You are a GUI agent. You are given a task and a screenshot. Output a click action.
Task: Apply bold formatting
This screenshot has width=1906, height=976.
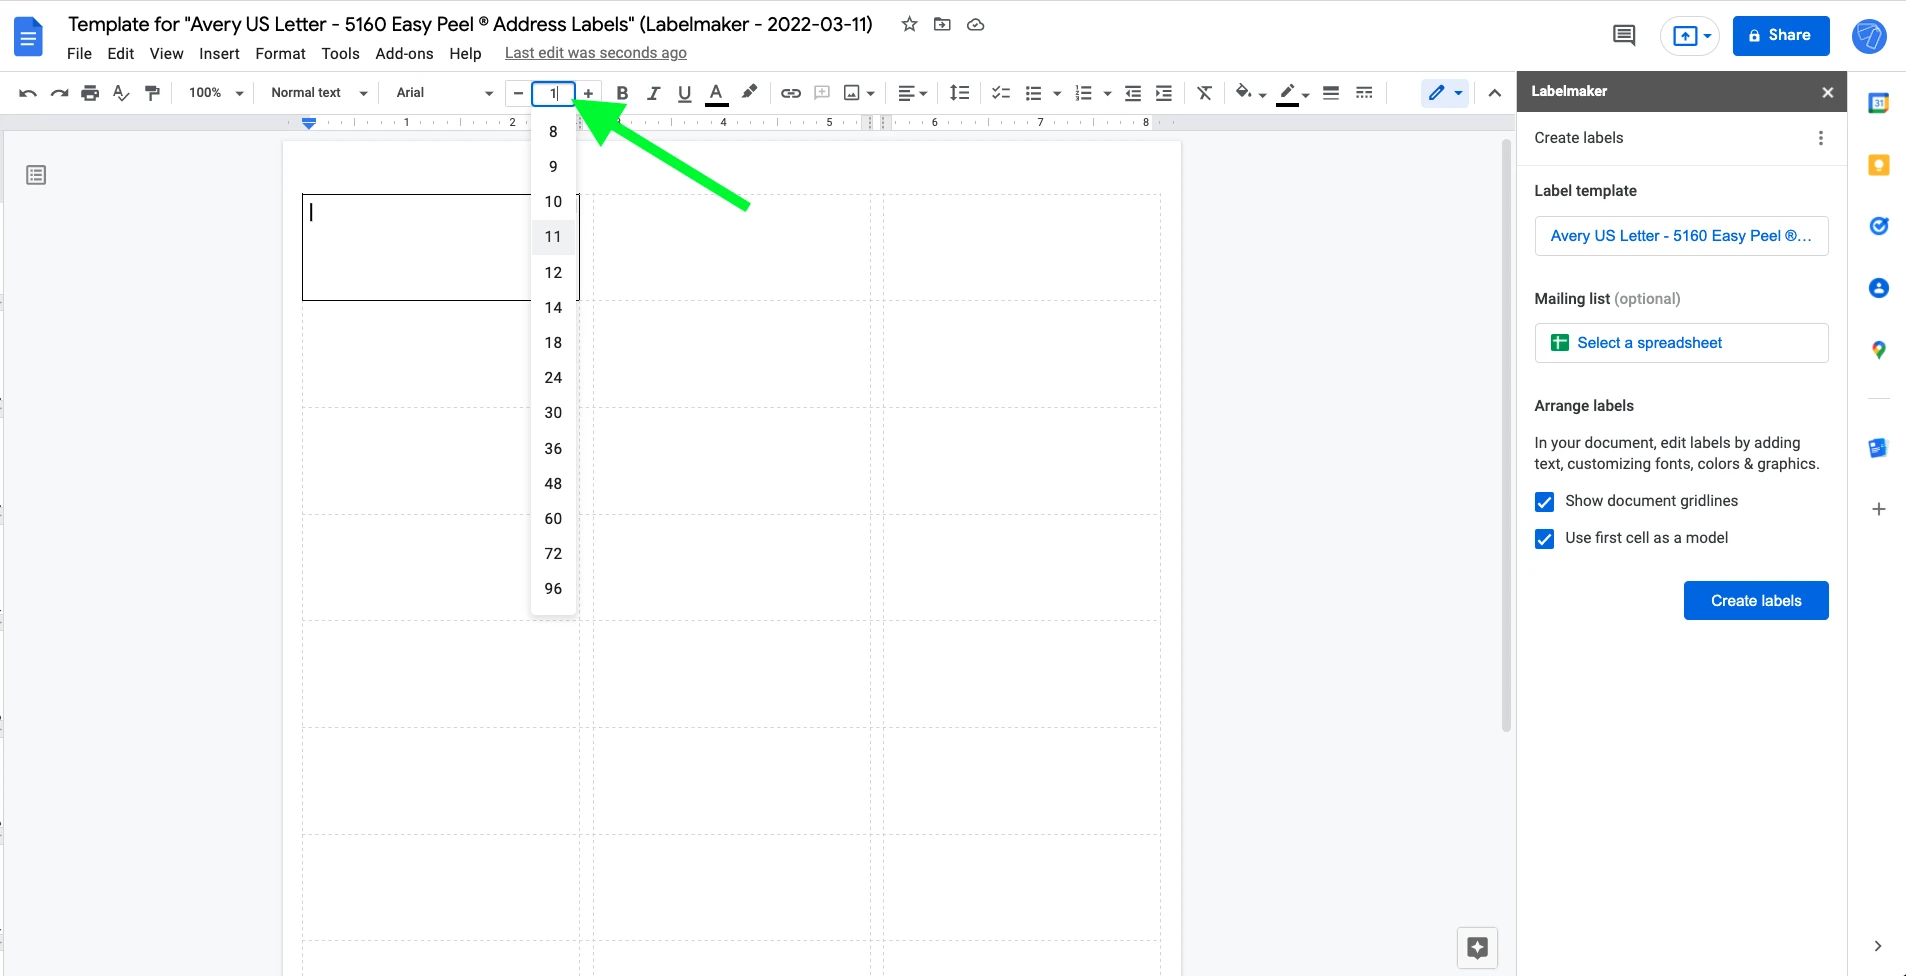pos(622,93)
